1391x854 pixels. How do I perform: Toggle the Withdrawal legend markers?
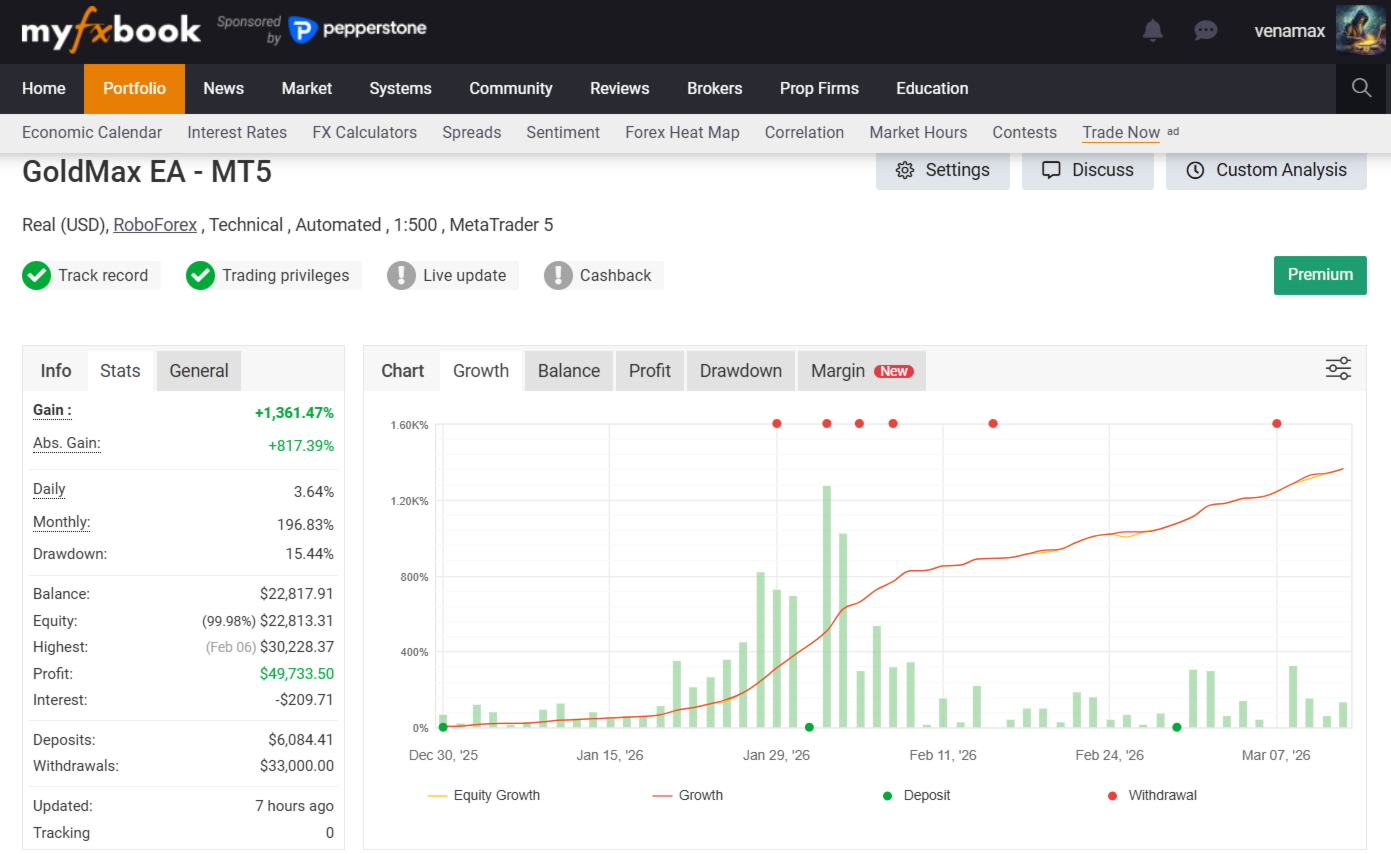click(1152, 796)
